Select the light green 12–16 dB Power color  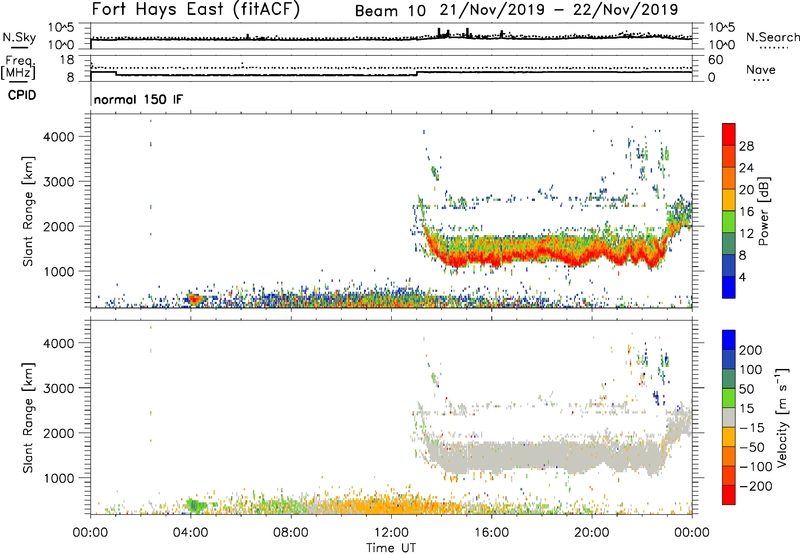click(x=729, y=221)
